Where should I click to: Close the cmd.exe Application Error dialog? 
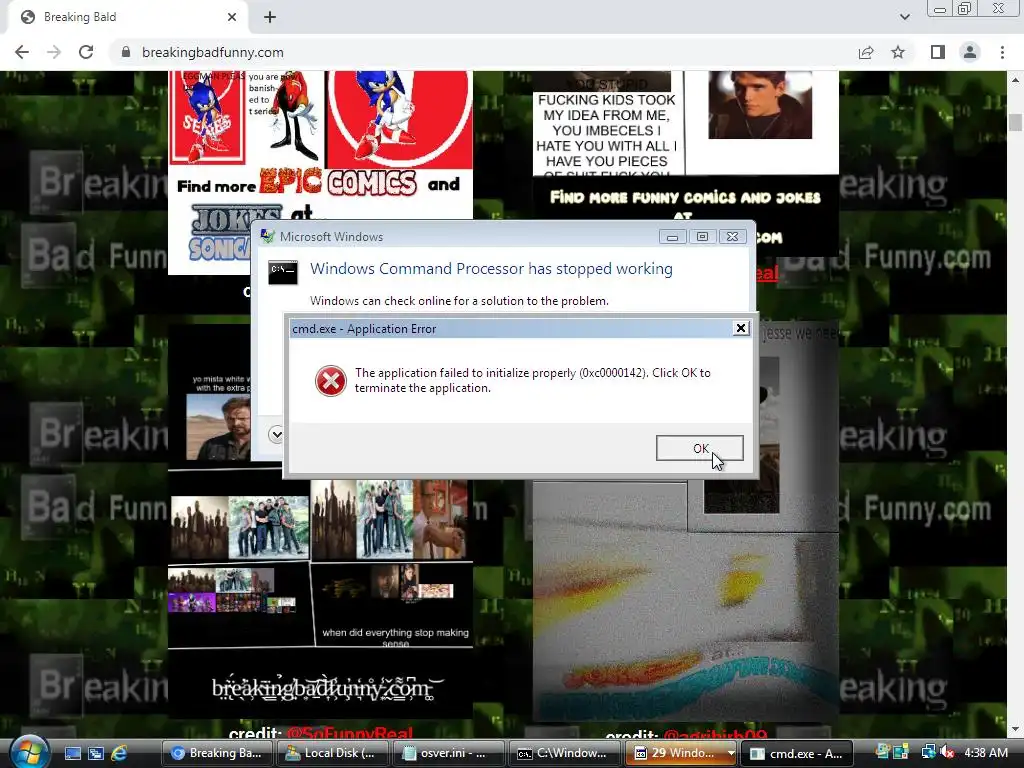tap(741, 328)
